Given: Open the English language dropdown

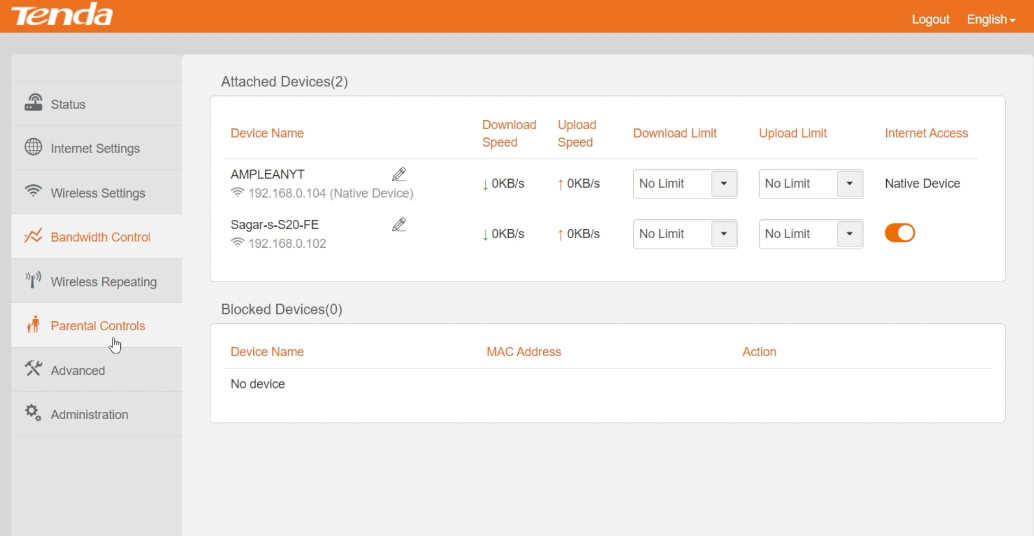Looking at the screenshot, I should (990, 20).
